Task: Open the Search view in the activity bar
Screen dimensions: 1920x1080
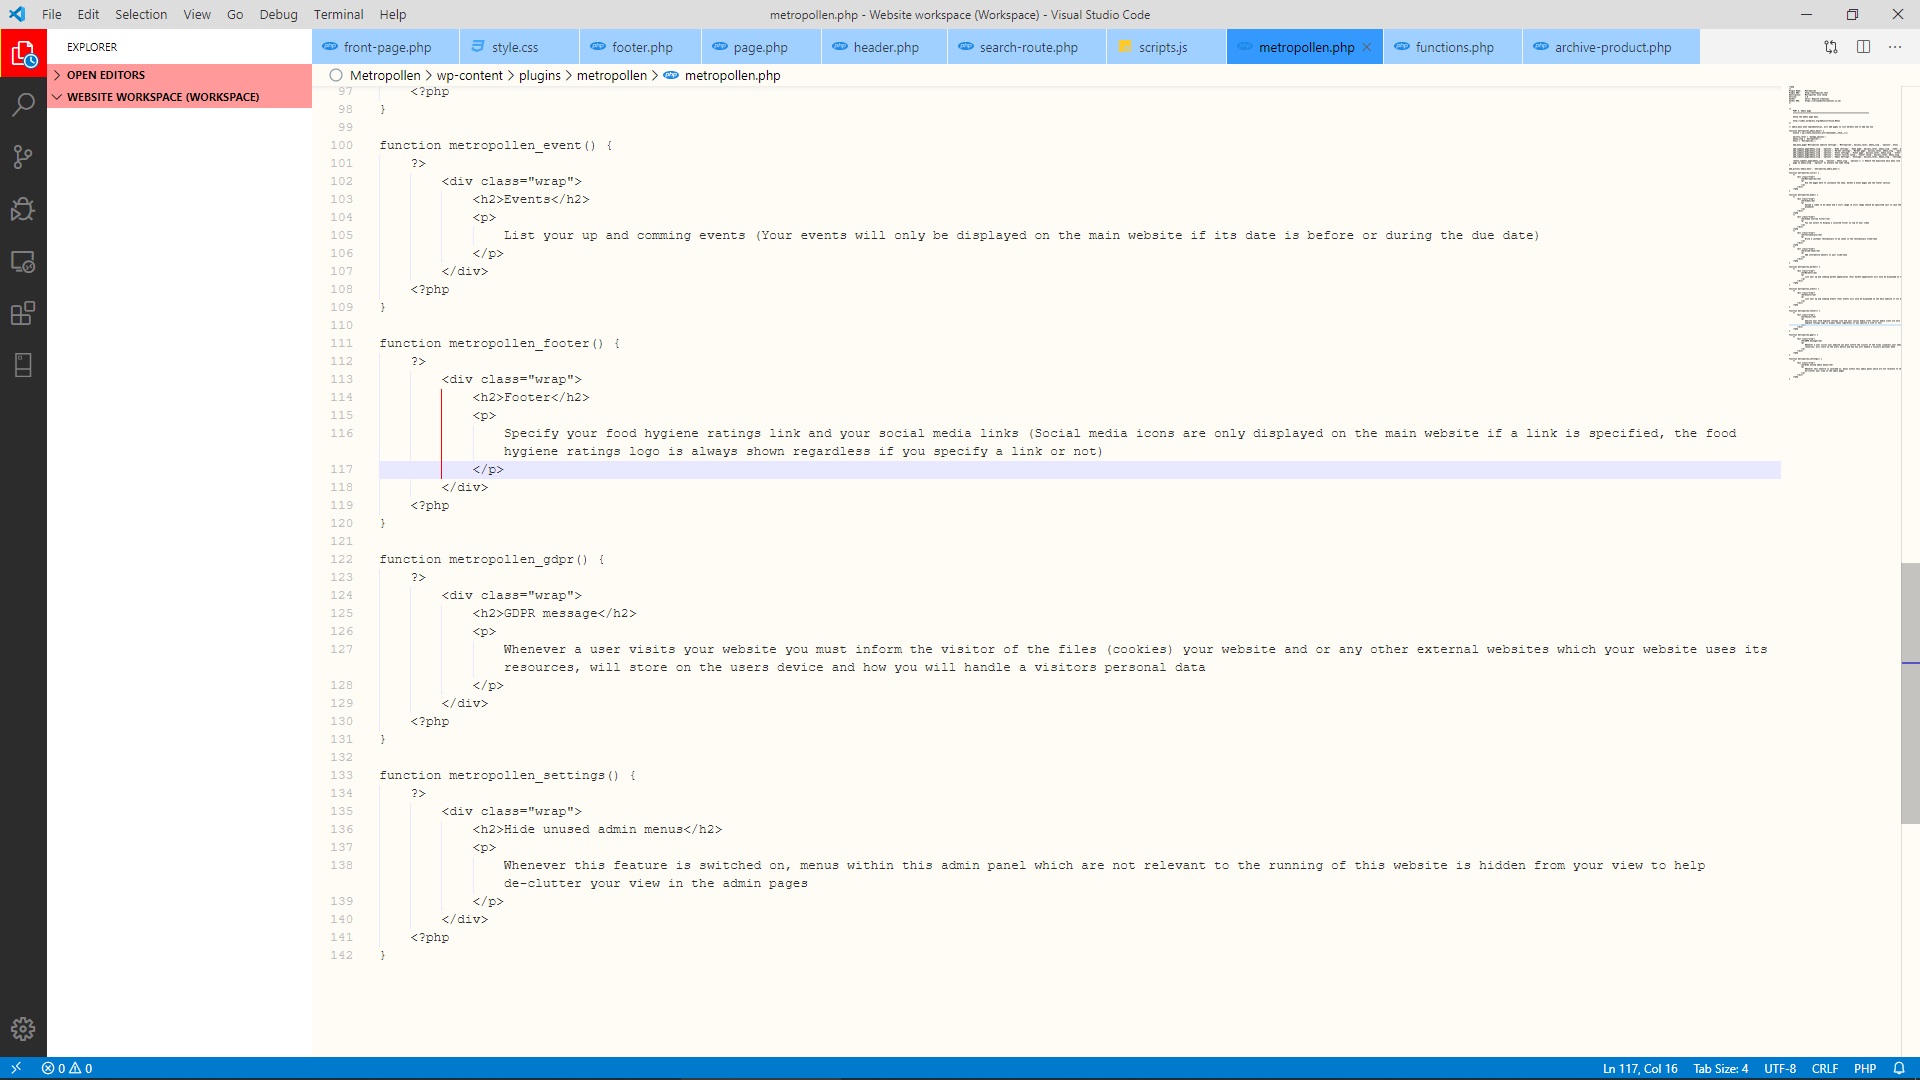Action: [23, 104]
